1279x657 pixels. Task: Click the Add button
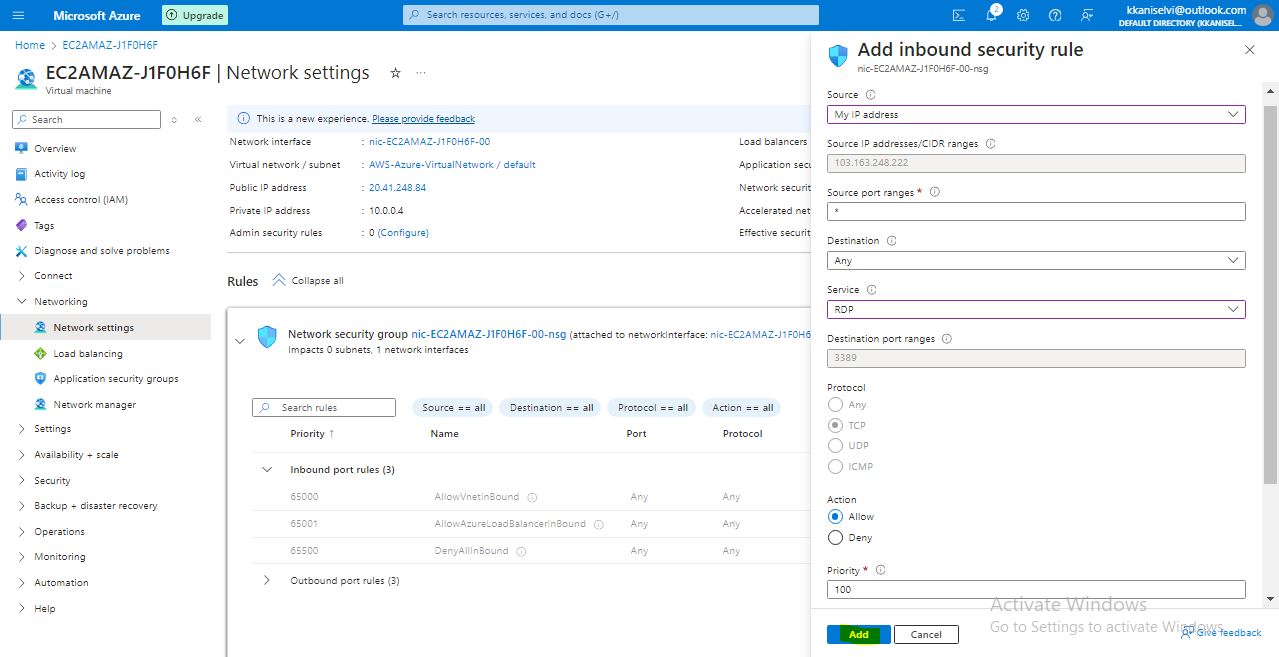click(858, 635)
